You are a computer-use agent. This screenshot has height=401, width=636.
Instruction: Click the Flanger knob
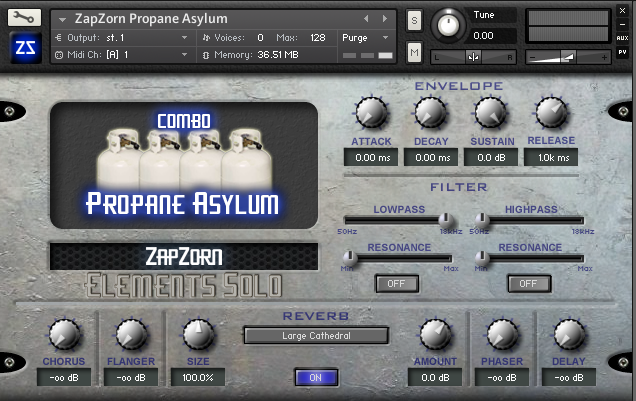[131, 335]
